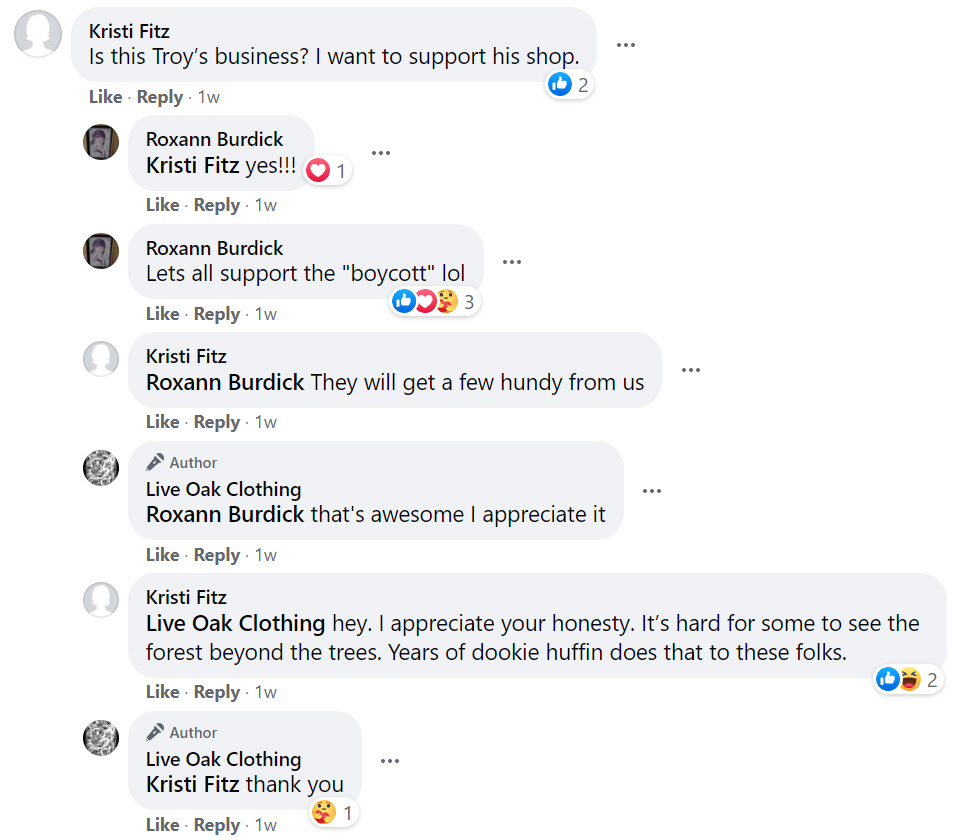This screenshot has height=840, width=959.
Task: Open the three-dot menu beside the "thank you" reply
Action: click(x=390, y=761)
